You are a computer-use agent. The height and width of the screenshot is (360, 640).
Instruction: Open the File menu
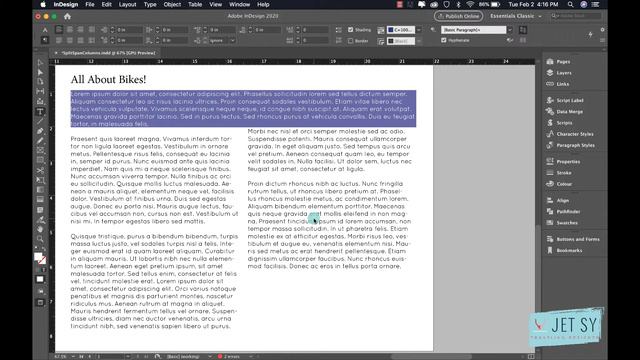pyautogui.click(x=90, y=4)
